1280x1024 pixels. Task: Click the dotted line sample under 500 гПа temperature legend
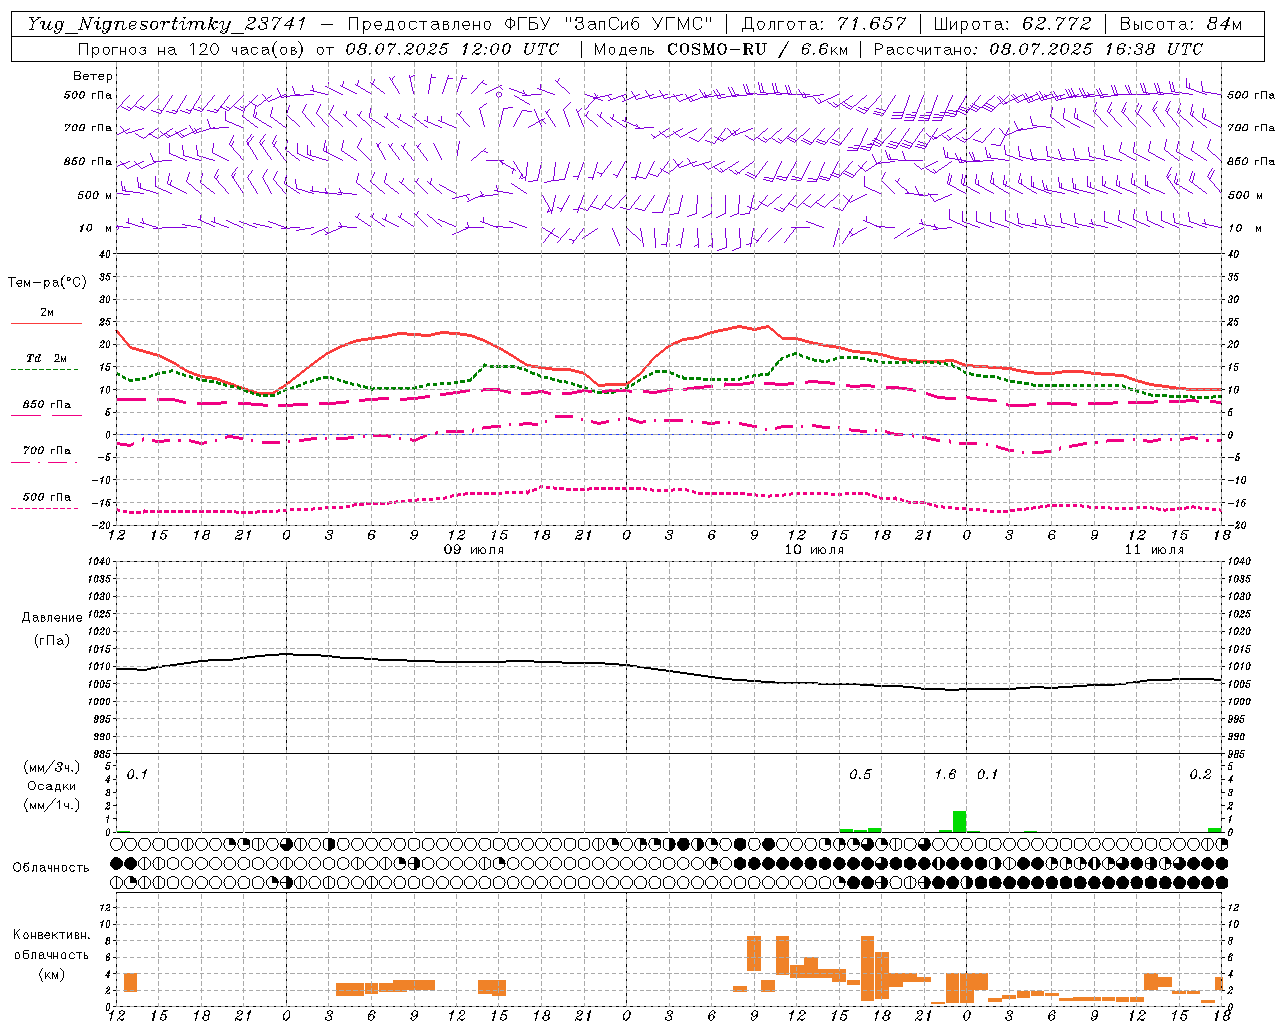coord(46,508)
